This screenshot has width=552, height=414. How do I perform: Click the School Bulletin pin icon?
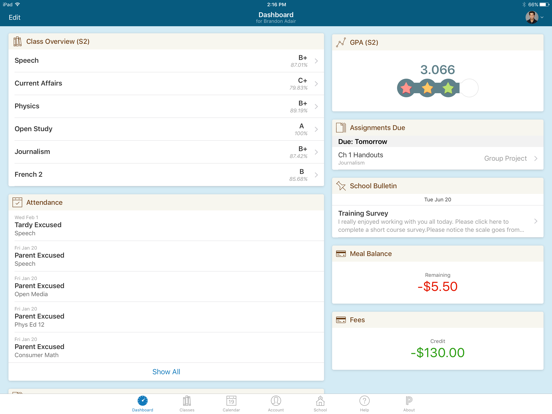click(341, 186)
